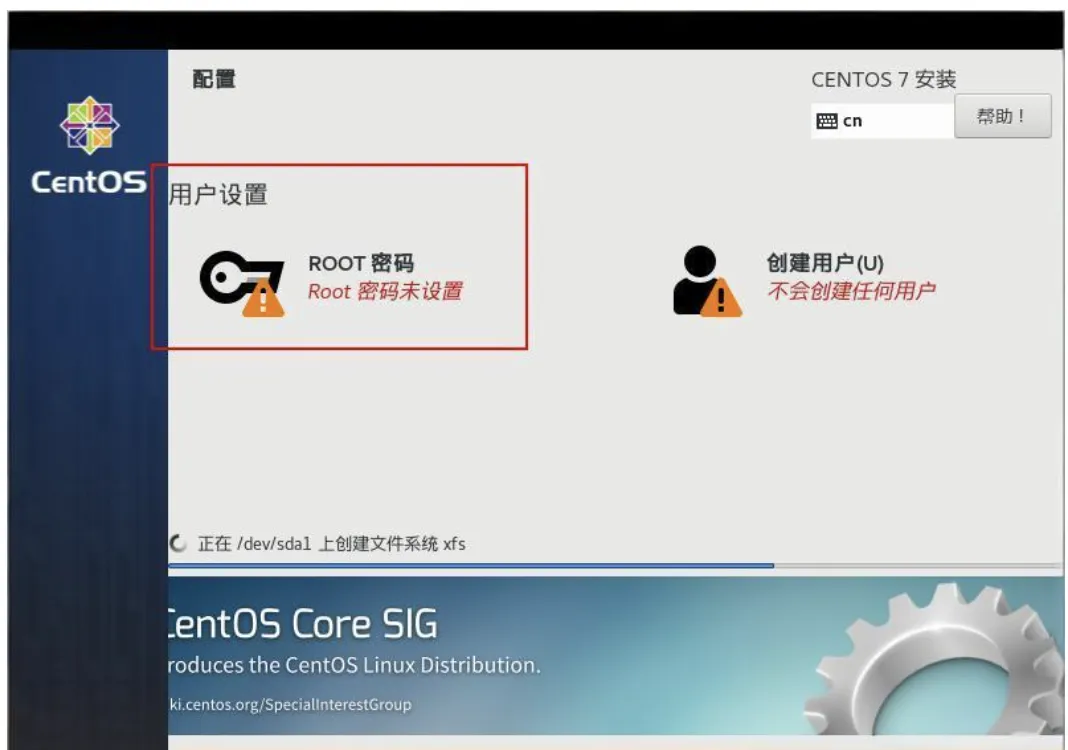This screenshot has height=750, width=1068.
Task: Select the cn keyboard layout field
Action: 882,121
